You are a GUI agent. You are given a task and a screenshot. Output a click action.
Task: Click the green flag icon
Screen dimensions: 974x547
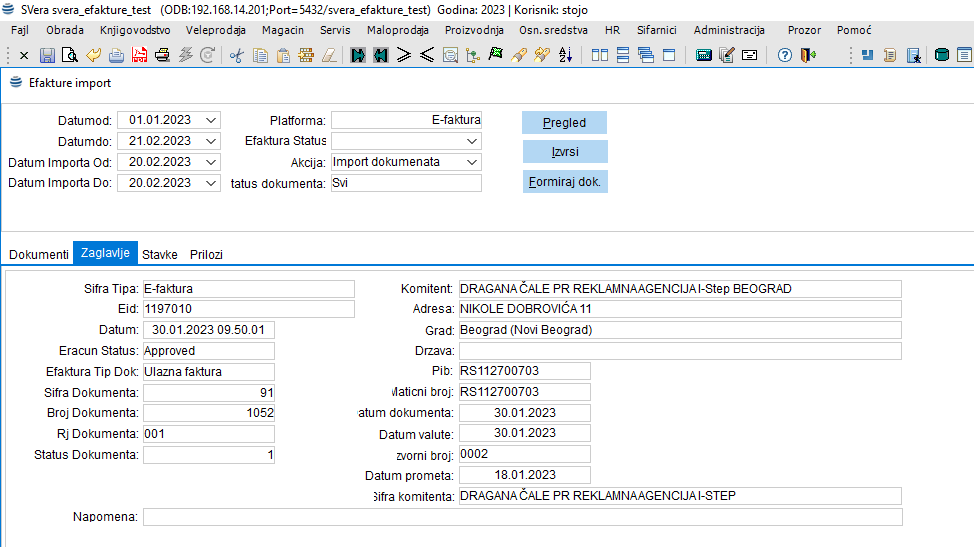tap(495, 56)
